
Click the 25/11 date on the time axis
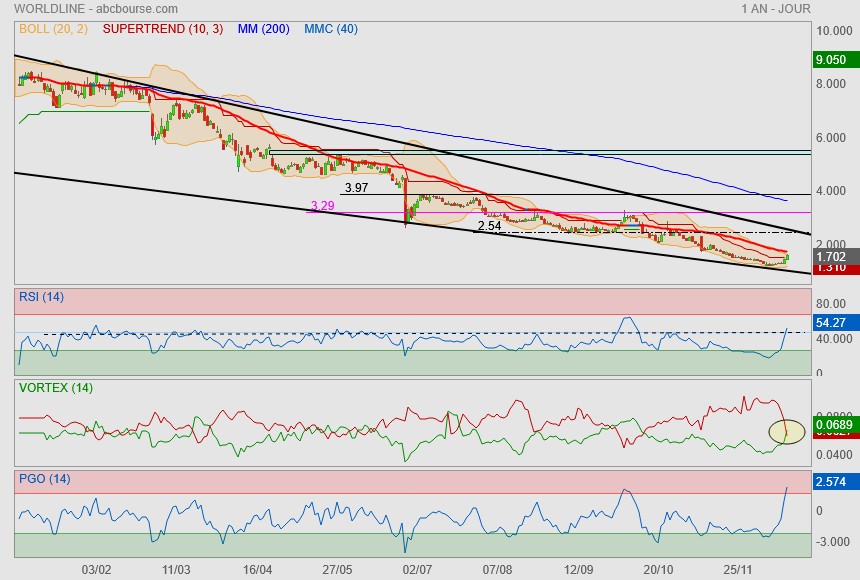tap(738, 569)
